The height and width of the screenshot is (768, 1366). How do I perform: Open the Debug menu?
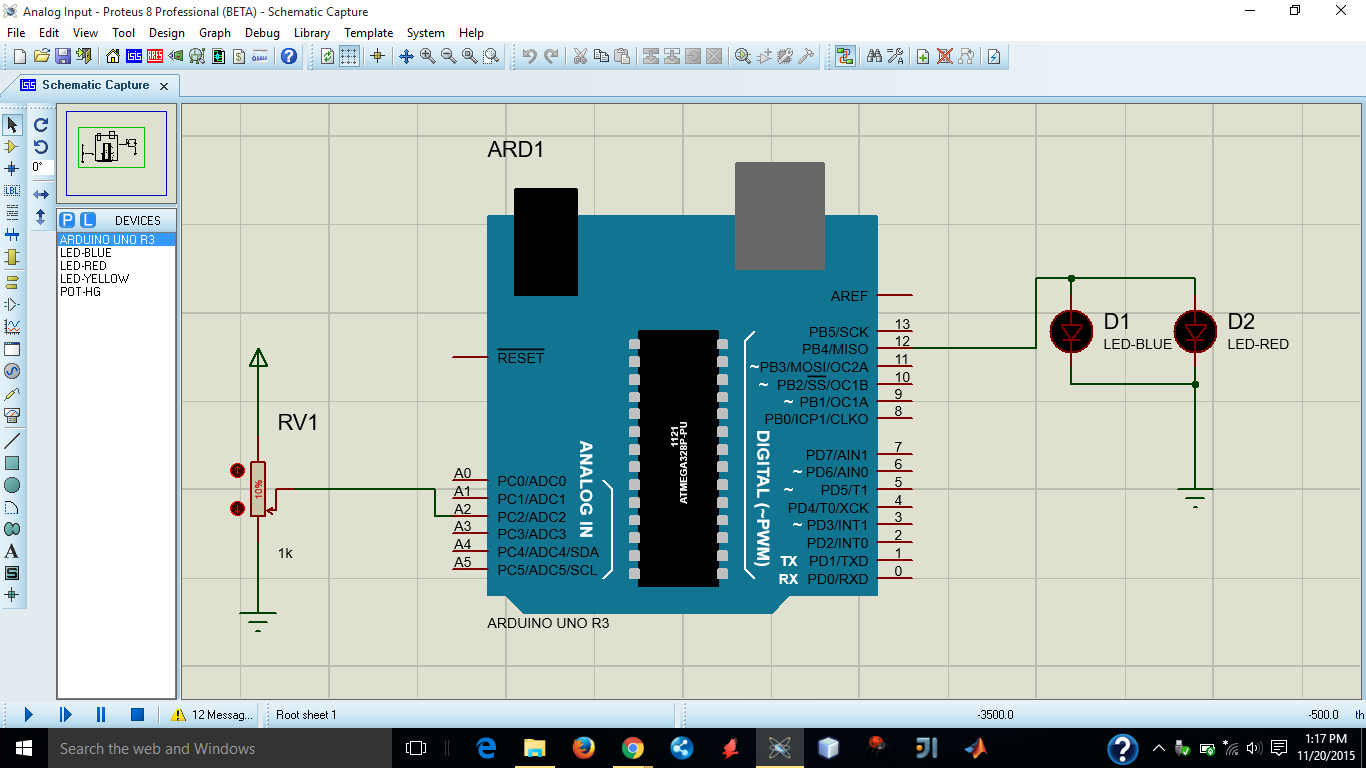(263, 33)
